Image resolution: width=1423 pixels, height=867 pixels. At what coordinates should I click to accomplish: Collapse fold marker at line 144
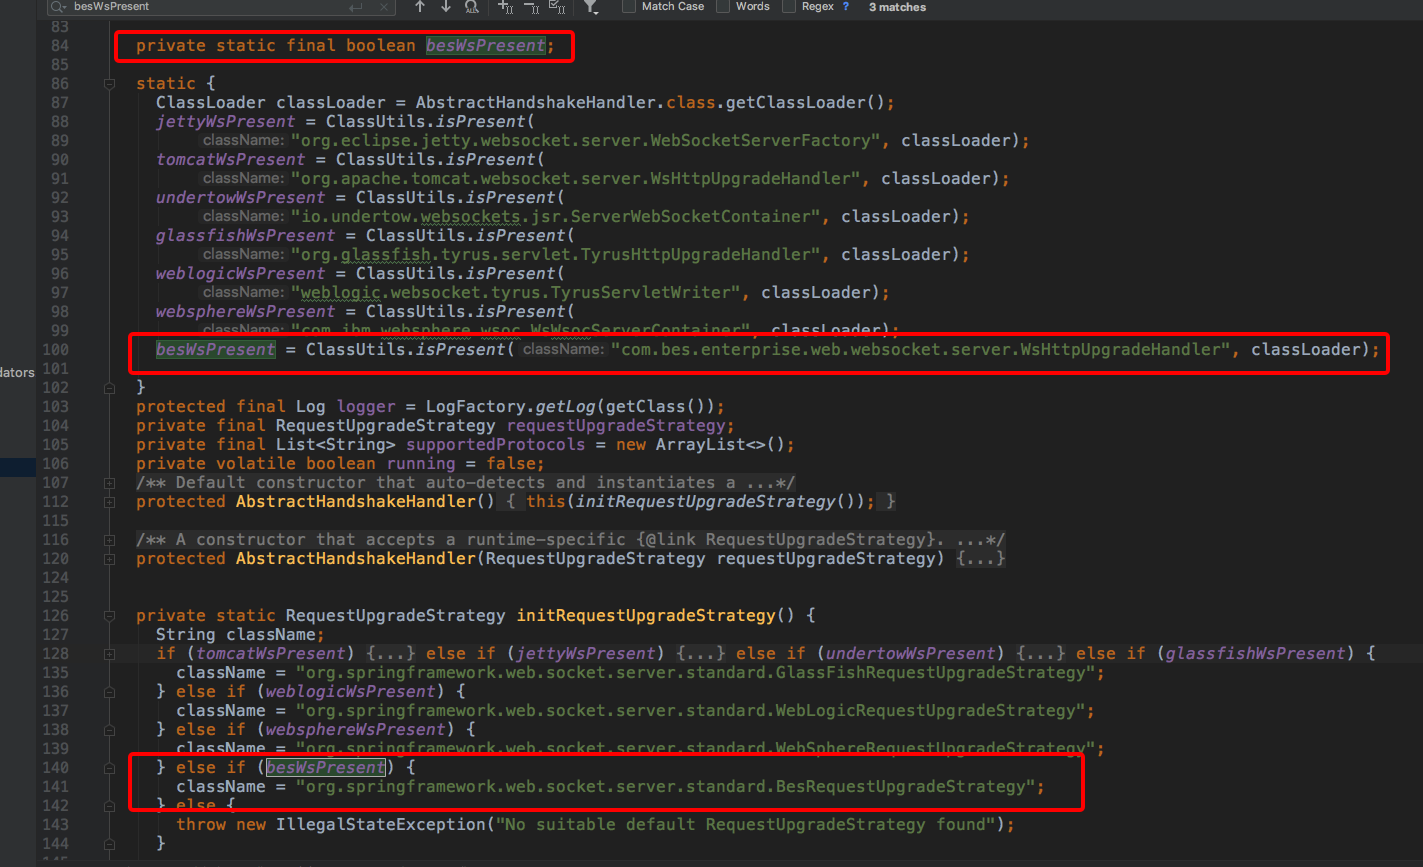pos(109,843)
